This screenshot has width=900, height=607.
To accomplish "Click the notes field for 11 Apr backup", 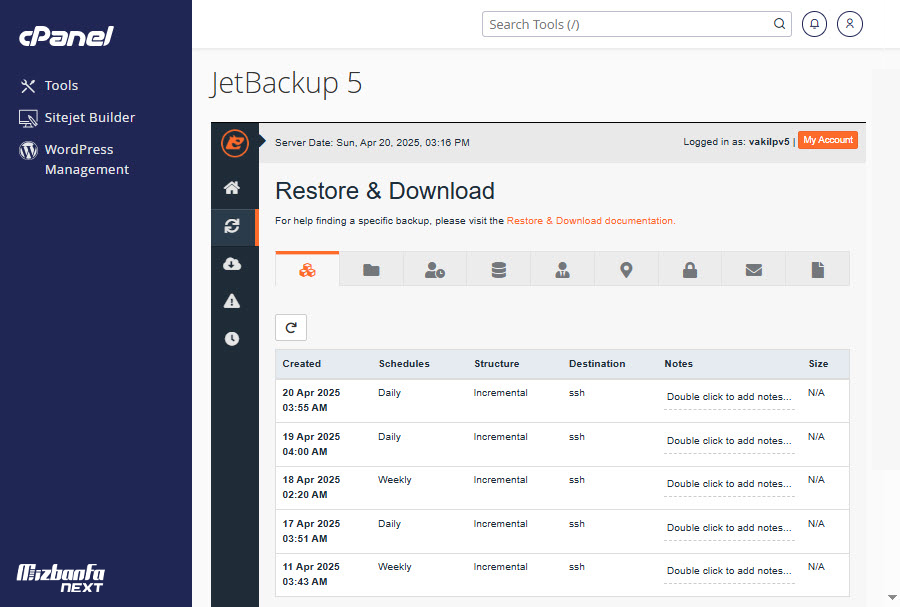I will coord(729,571).
